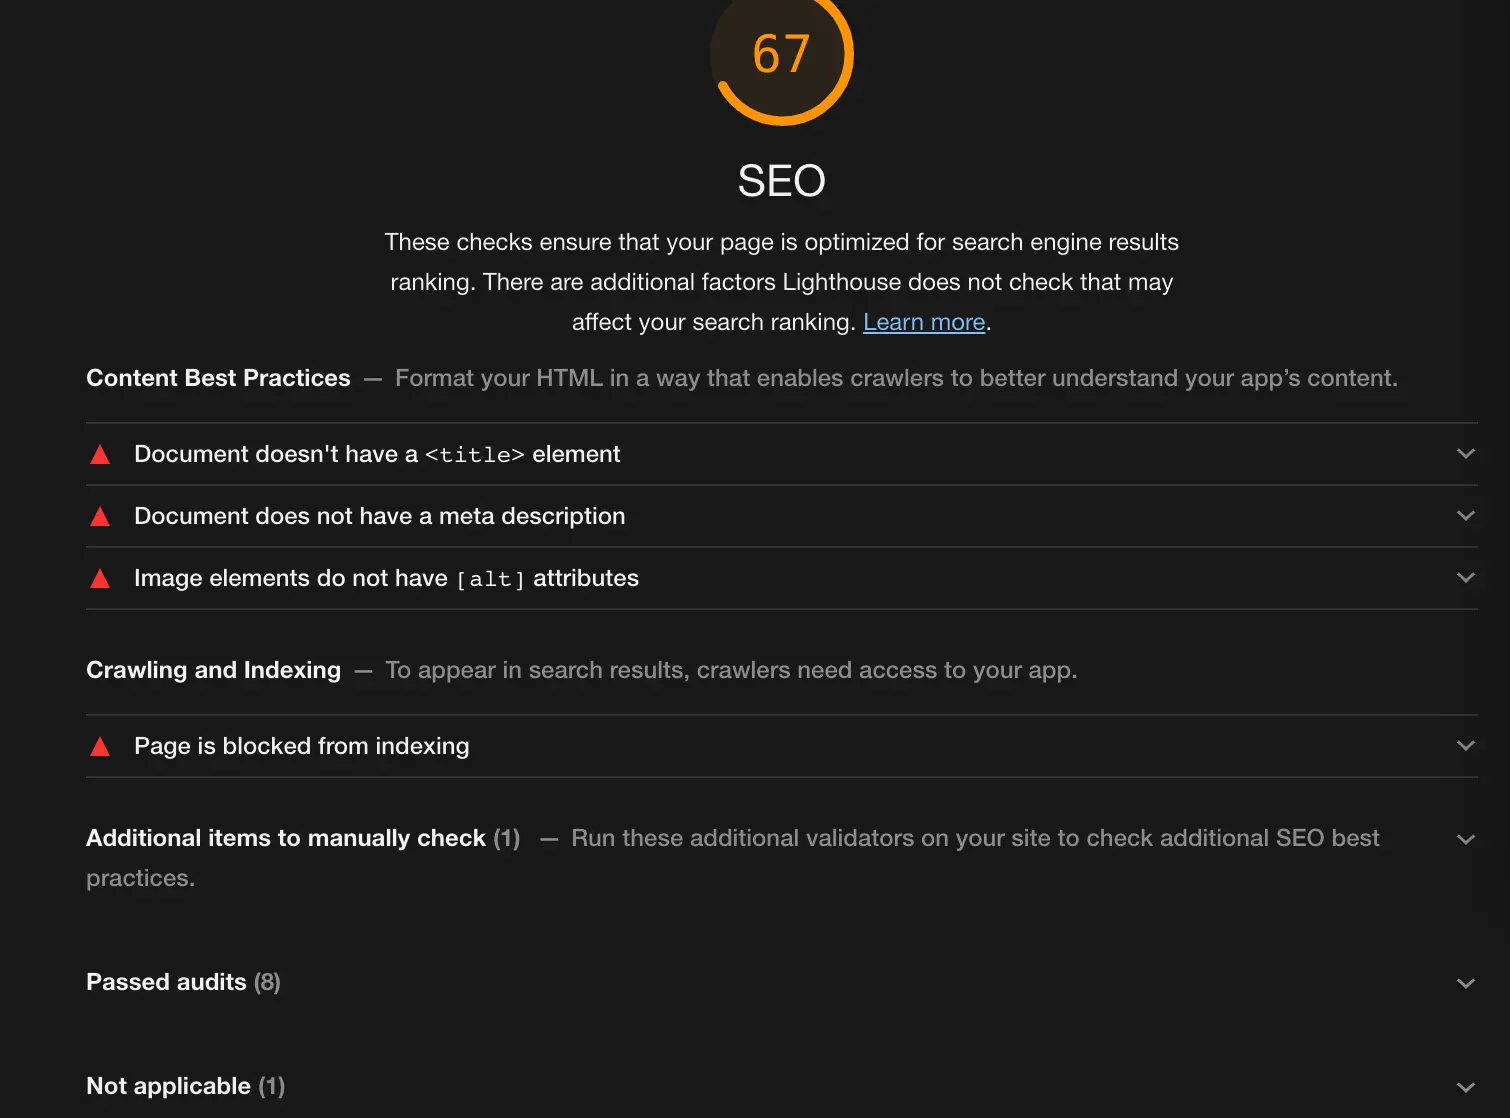Click the orange 67 SEO score gauge
The height and width of the screenshot is (1118, 1510).
(781, 55)
